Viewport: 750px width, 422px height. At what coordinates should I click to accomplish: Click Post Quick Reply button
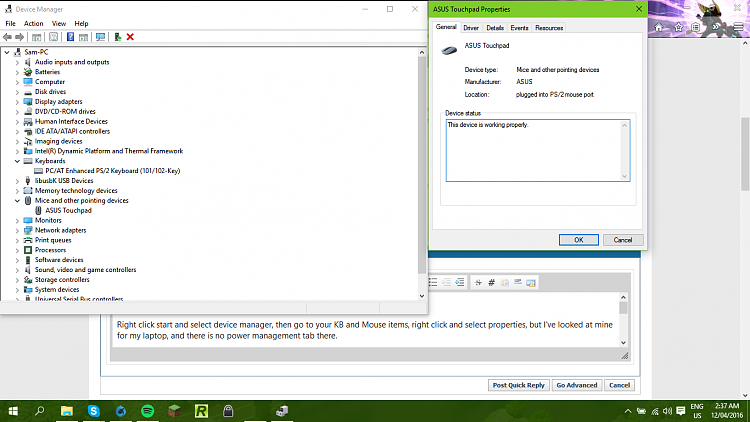coord(518,385)
